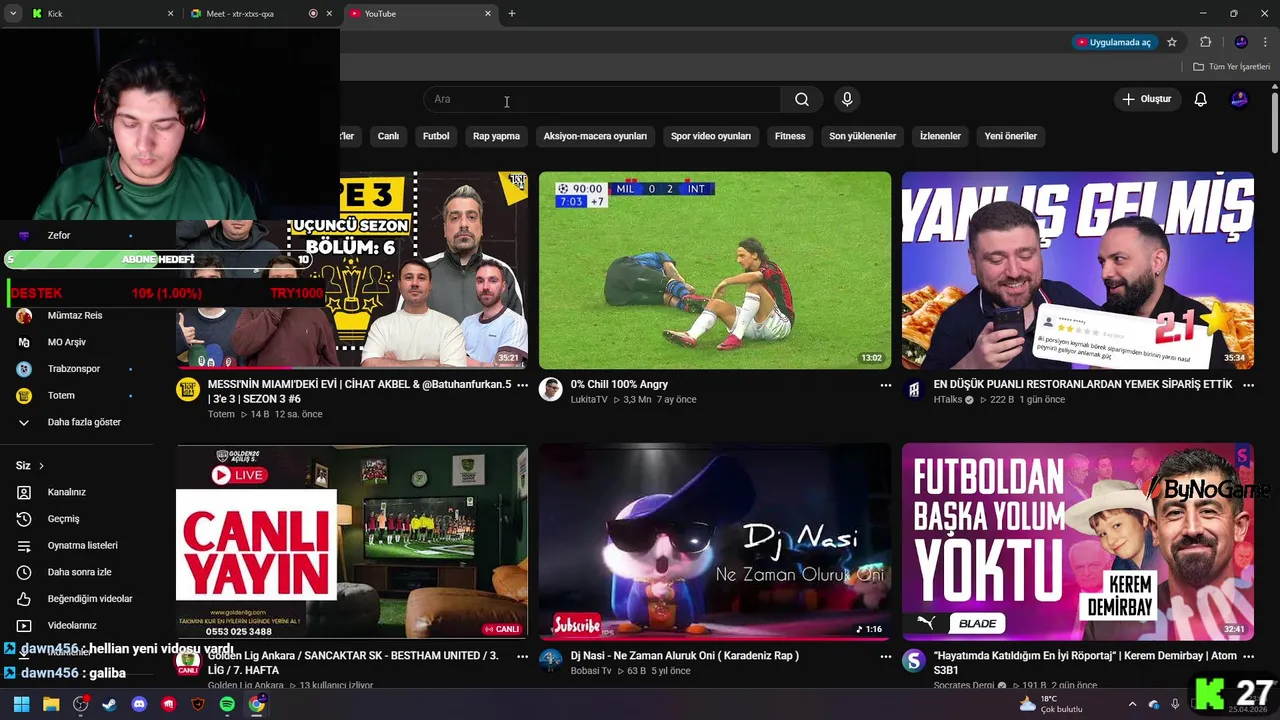Open Daha sonra izle in sidebar

(79, 572)
